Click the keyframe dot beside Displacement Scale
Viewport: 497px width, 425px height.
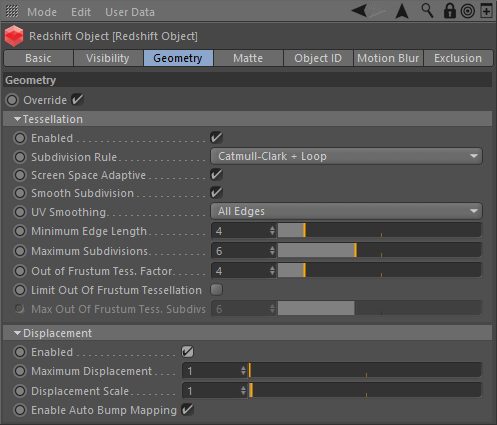(20, 391)
